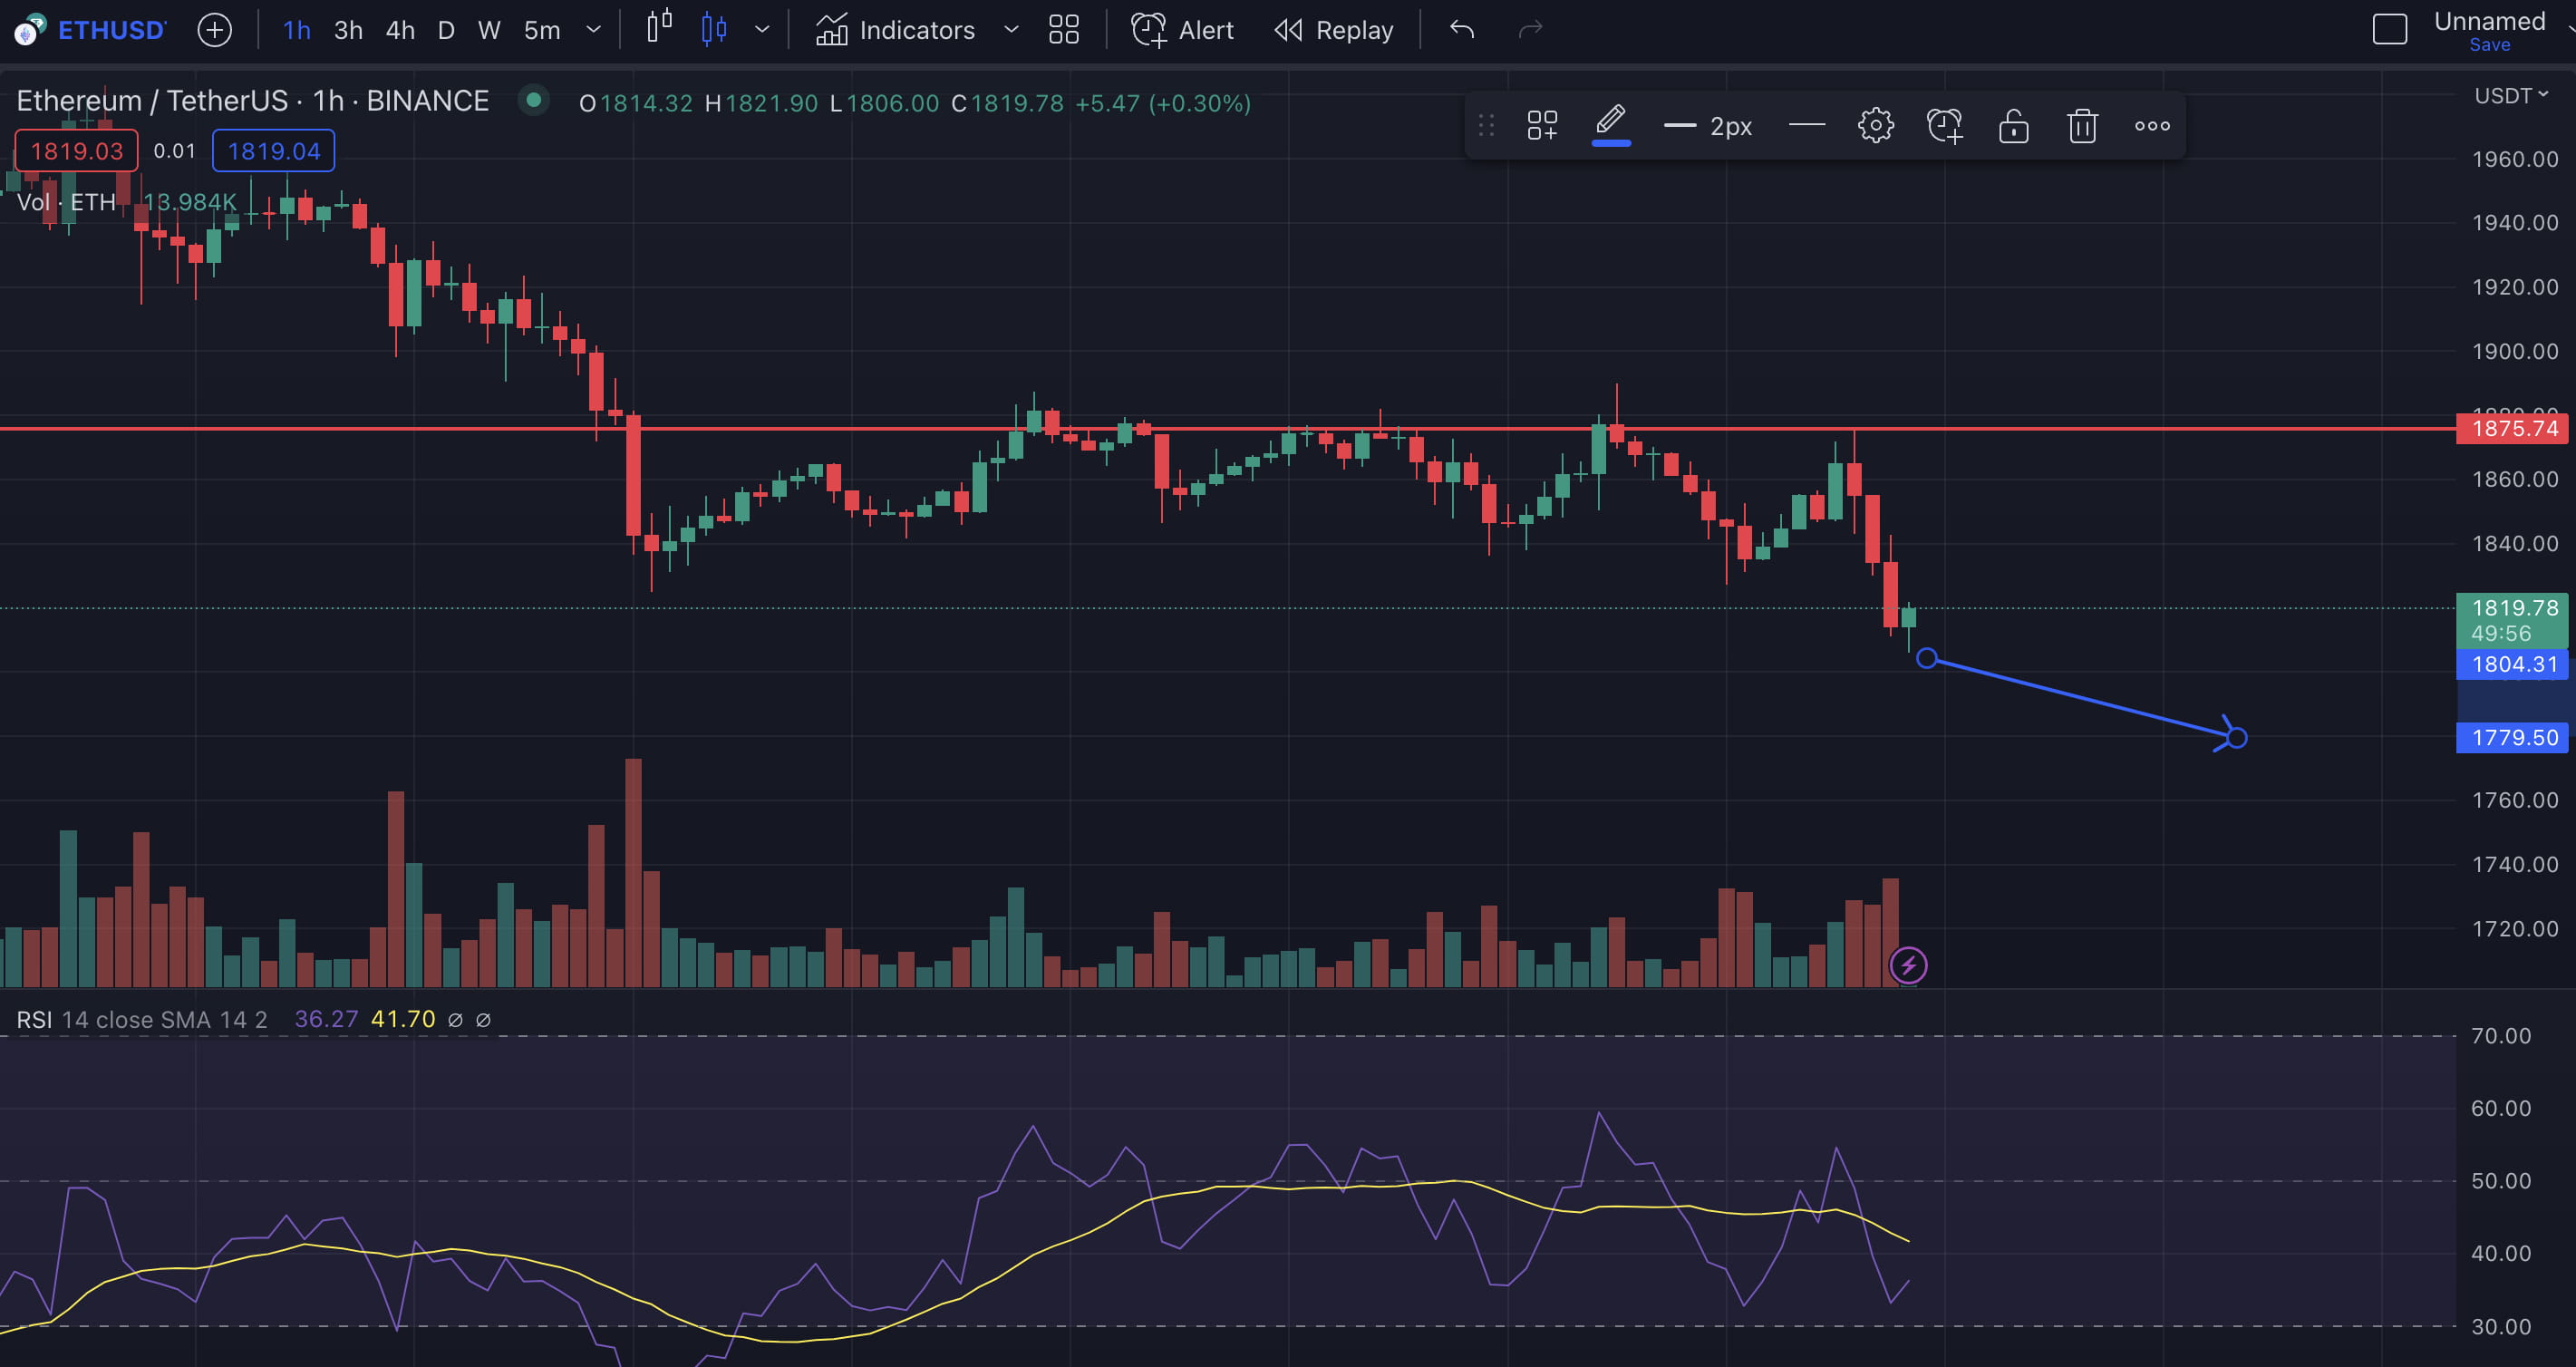Click the 1819.04 buy price button
2576x1367 pixels.
[x=273, y=151]
